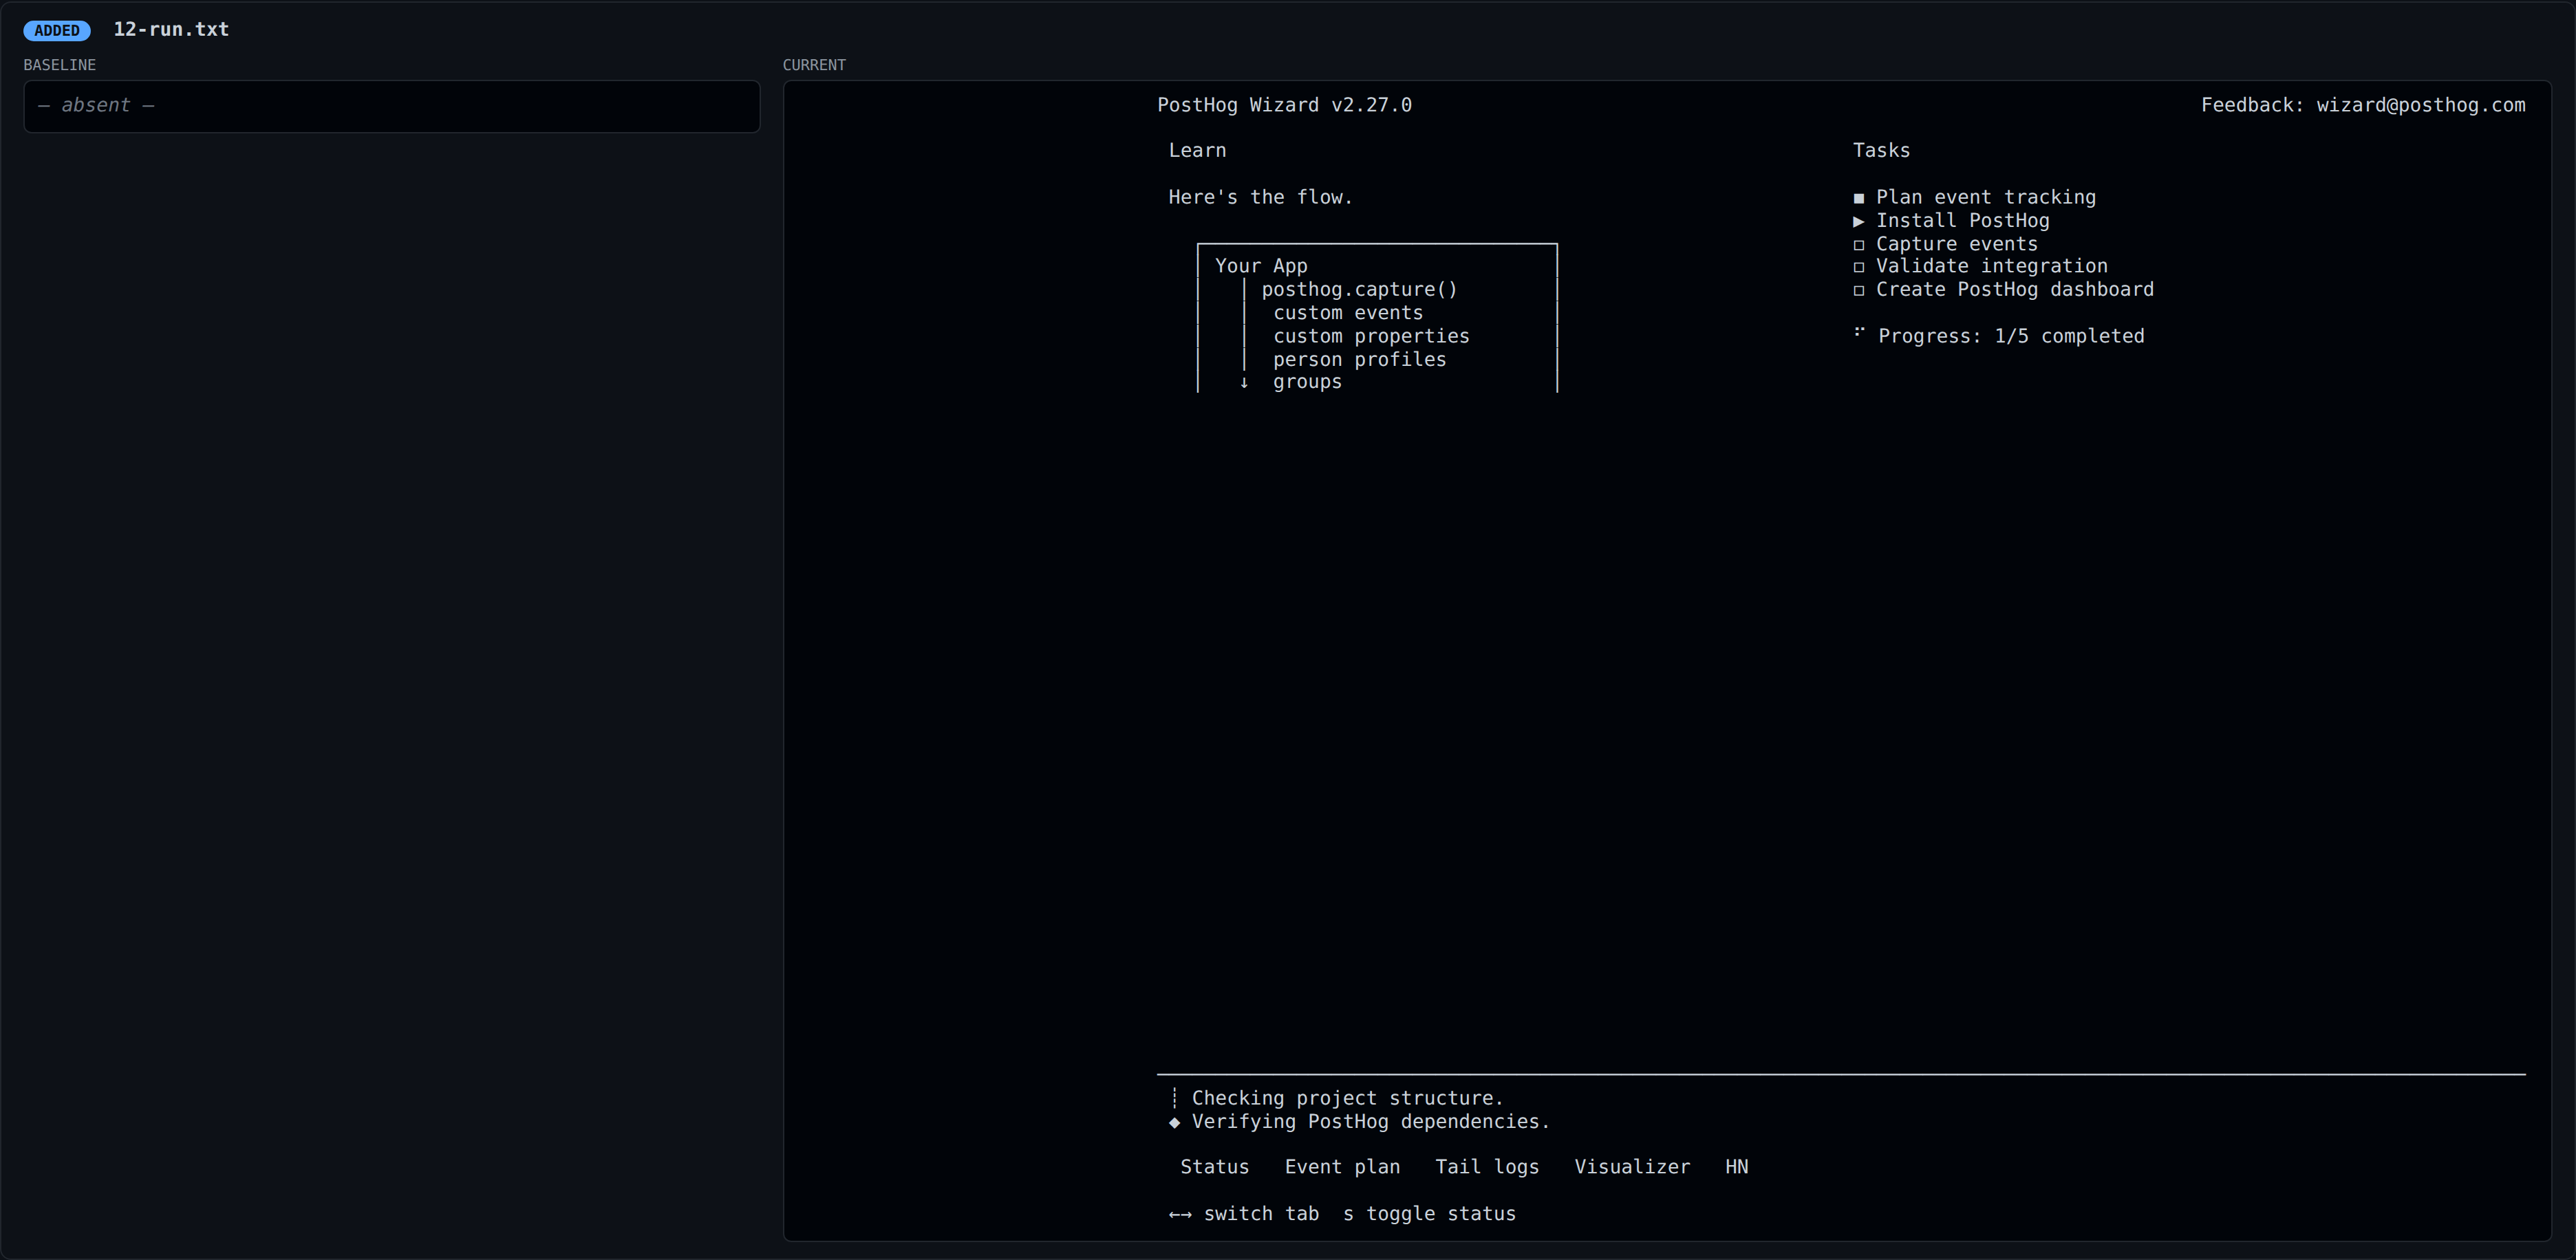Viewport: 2576px width, 1260px height.
Task: Click the s toggle status hint
Action: point(1429,1214)
